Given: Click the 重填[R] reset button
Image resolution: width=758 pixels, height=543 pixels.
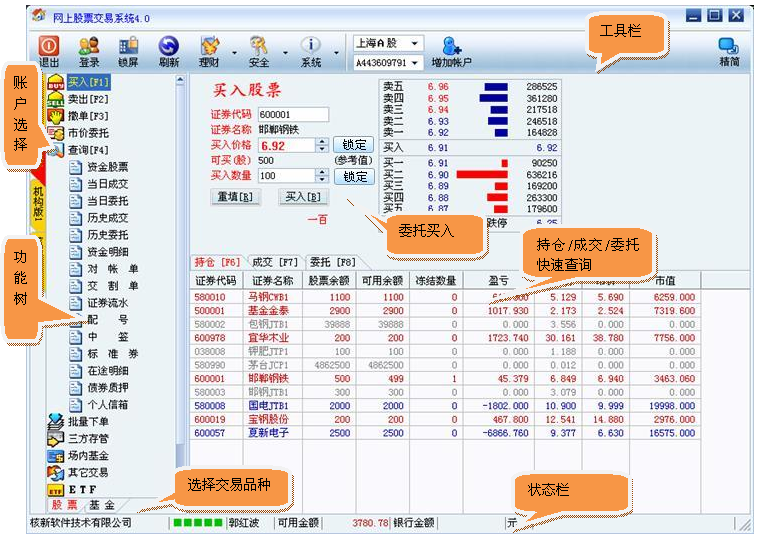Looking at the screenshot, I should [235, 197].
